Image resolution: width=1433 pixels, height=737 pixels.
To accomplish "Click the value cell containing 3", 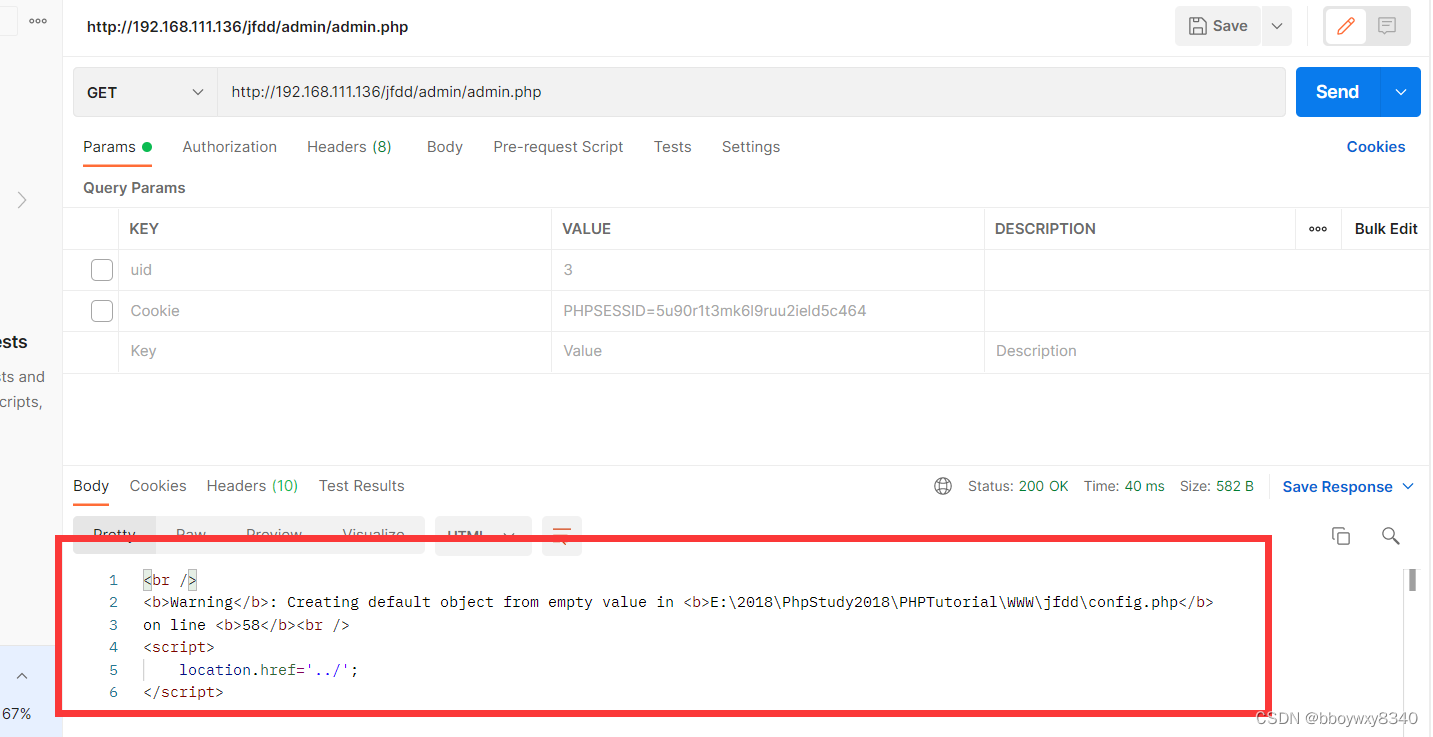I will [x=768, y=270].
